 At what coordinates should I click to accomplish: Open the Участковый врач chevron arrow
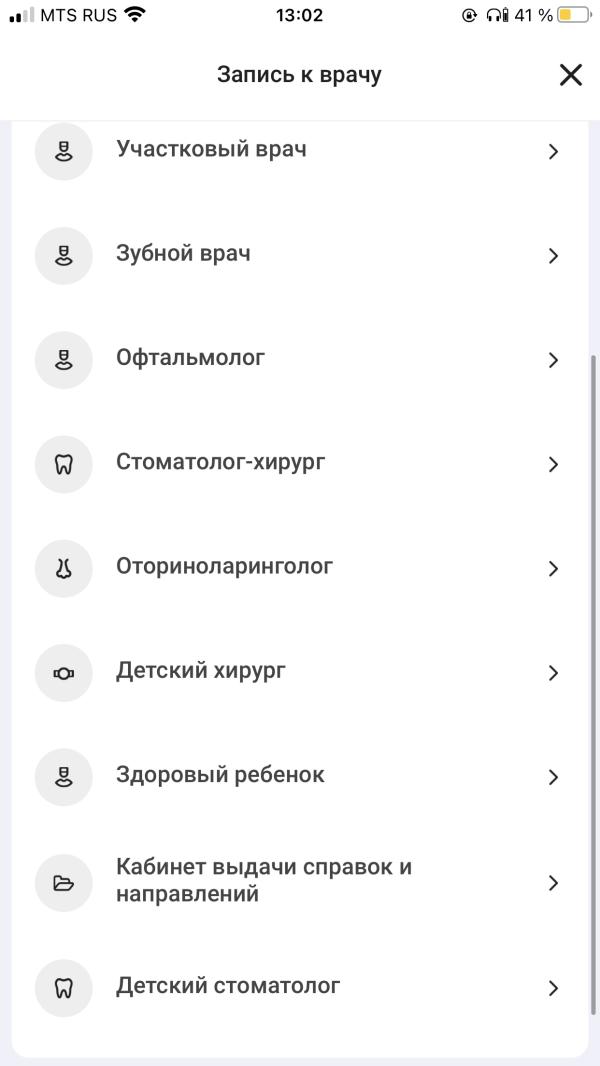(x=553, y=152)
